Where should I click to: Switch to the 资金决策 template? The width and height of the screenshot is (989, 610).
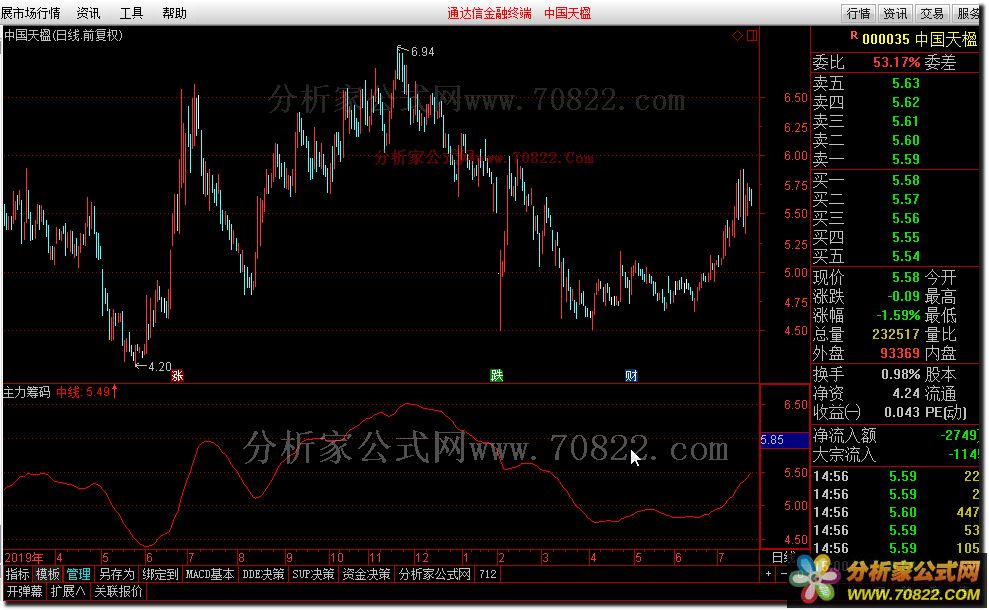point(366,574)
